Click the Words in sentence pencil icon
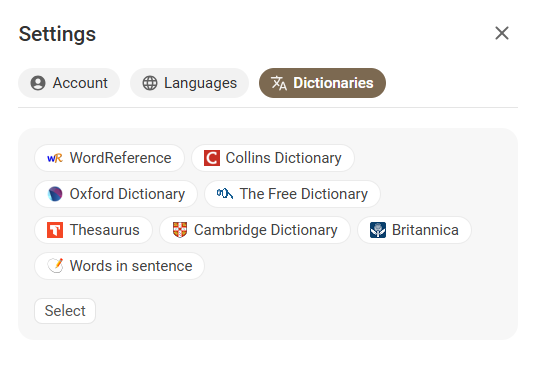 click(x=55, y=266)
